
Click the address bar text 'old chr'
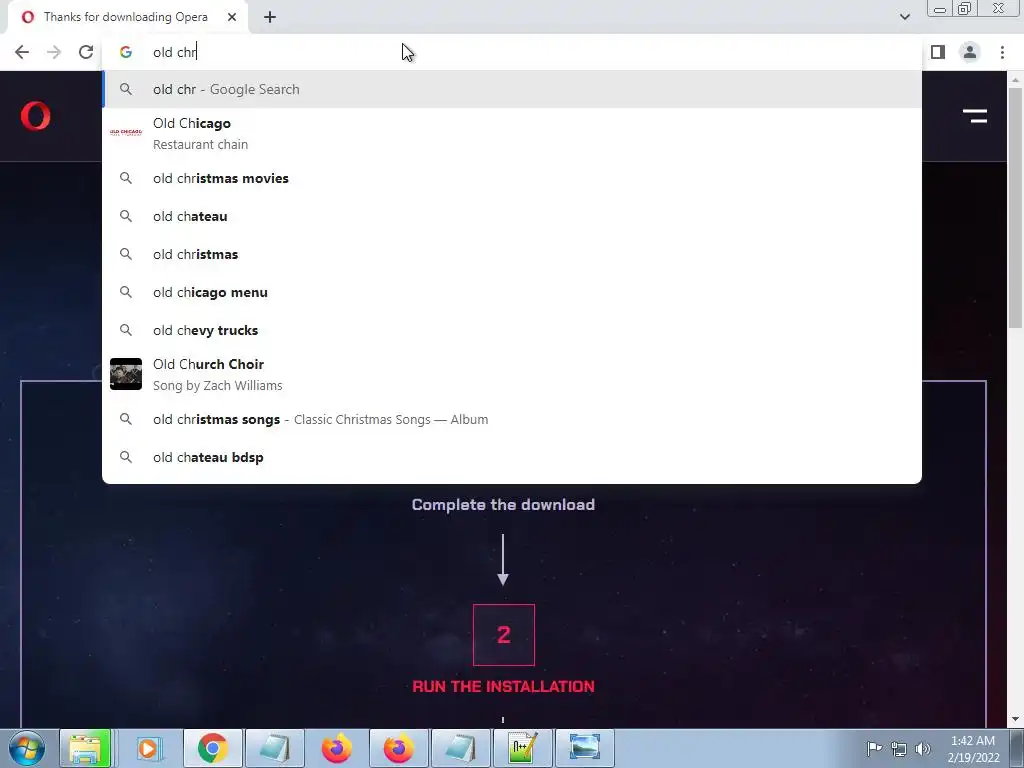click(x=174, y=52)
